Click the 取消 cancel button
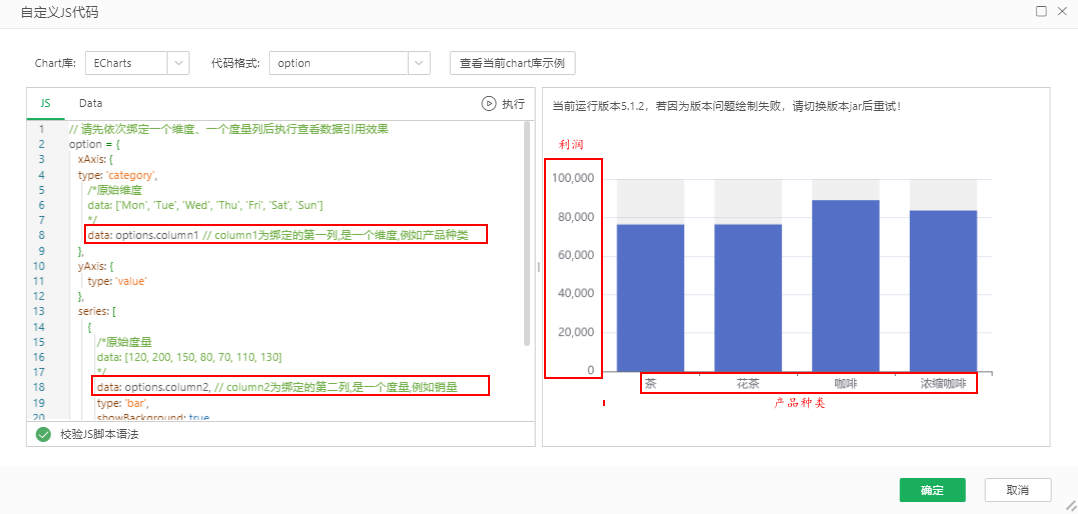1078x514 pixels. point(1018,491)
